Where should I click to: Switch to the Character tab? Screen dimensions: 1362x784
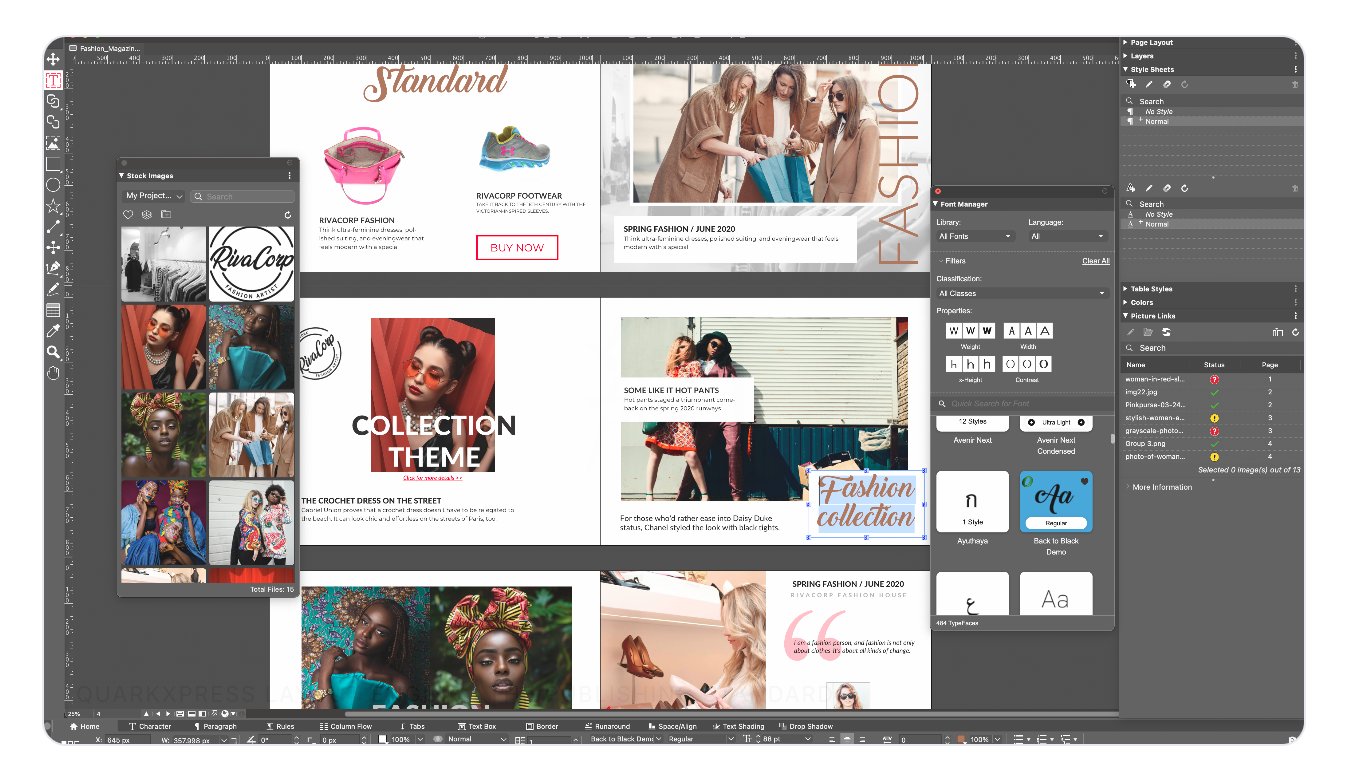[x=152, y=726]
